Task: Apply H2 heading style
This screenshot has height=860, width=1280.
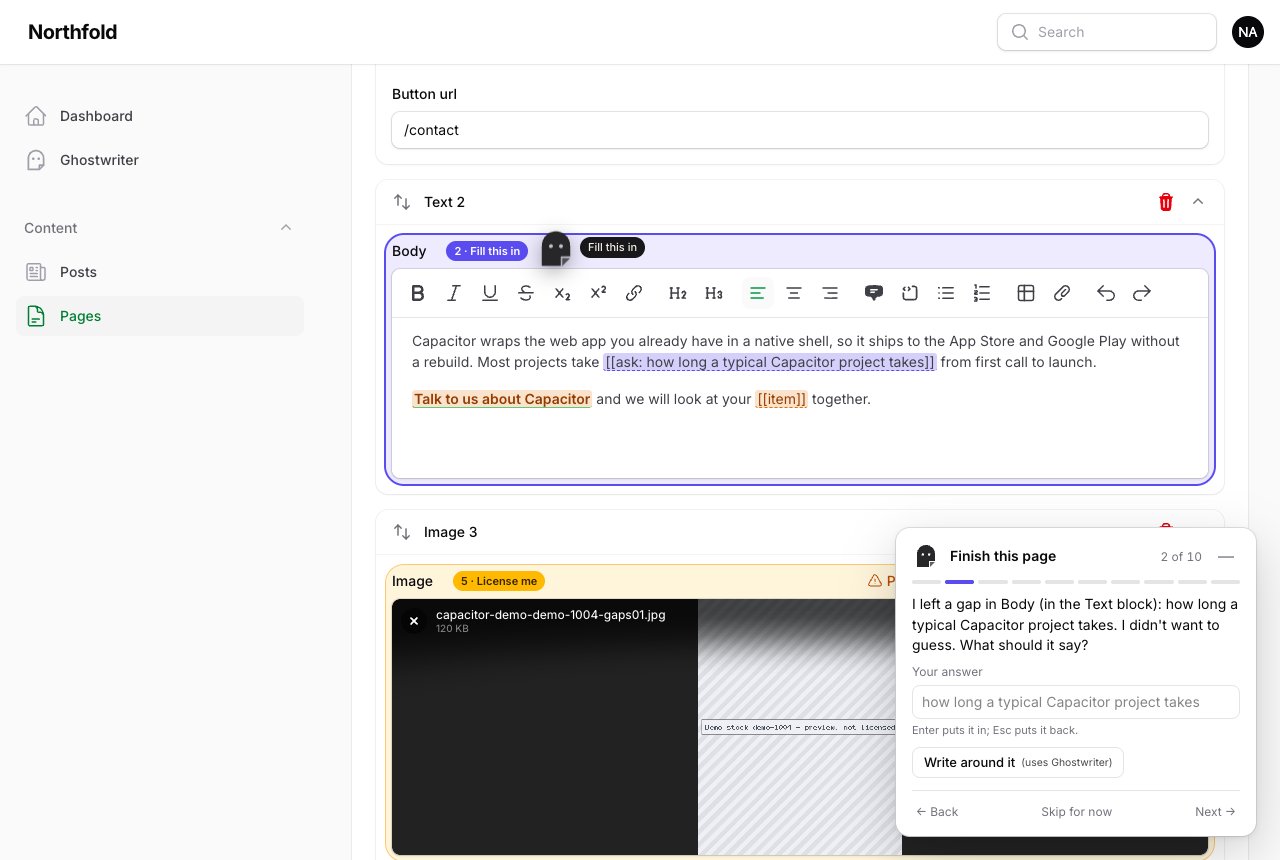Action: pyautogui.click(x=678, y=293)
